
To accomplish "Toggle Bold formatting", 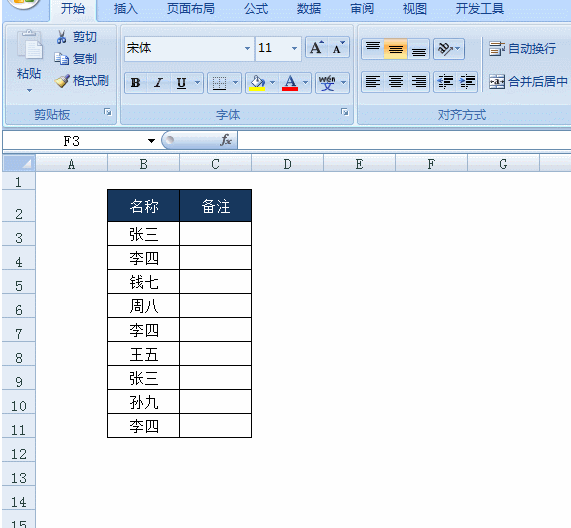I will pyautogui.click(x=135, y=83).
